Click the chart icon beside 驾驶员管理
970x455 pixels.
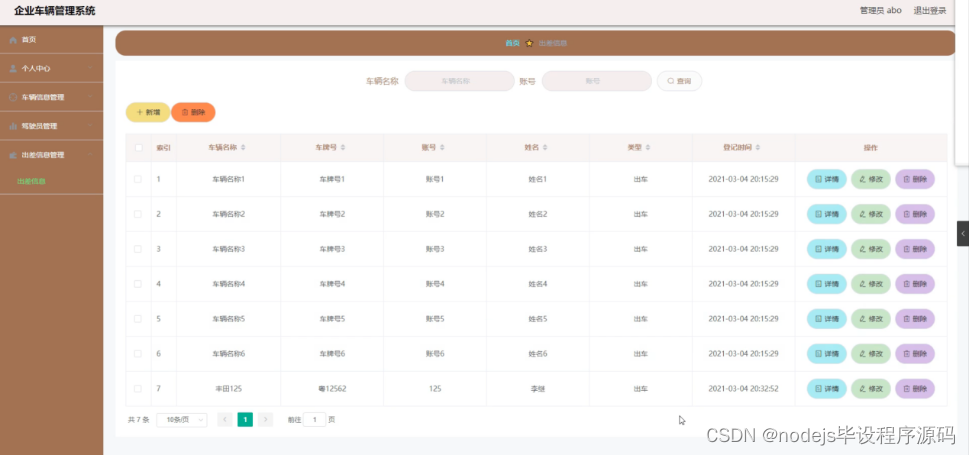coord(13,126)
